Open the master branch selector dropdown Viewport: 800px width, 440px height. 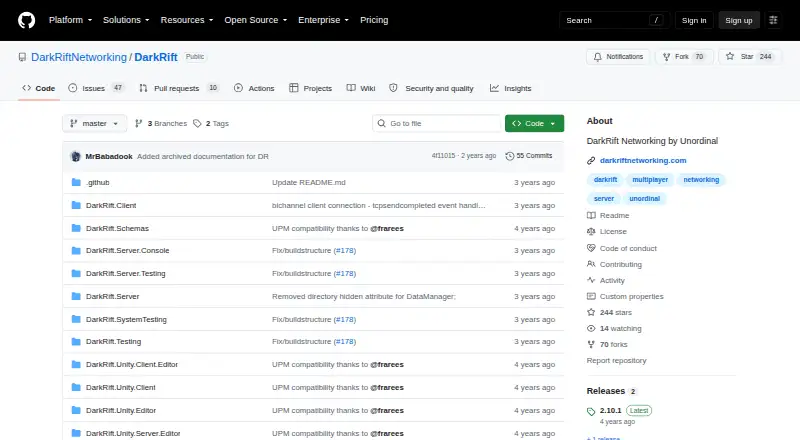94,124
